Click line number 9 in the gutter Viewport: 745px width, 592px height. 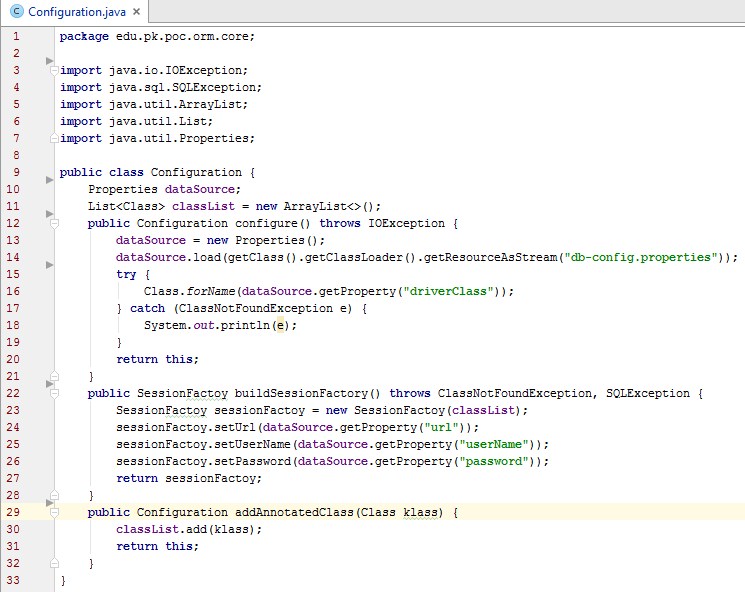(x=16, y=172)
